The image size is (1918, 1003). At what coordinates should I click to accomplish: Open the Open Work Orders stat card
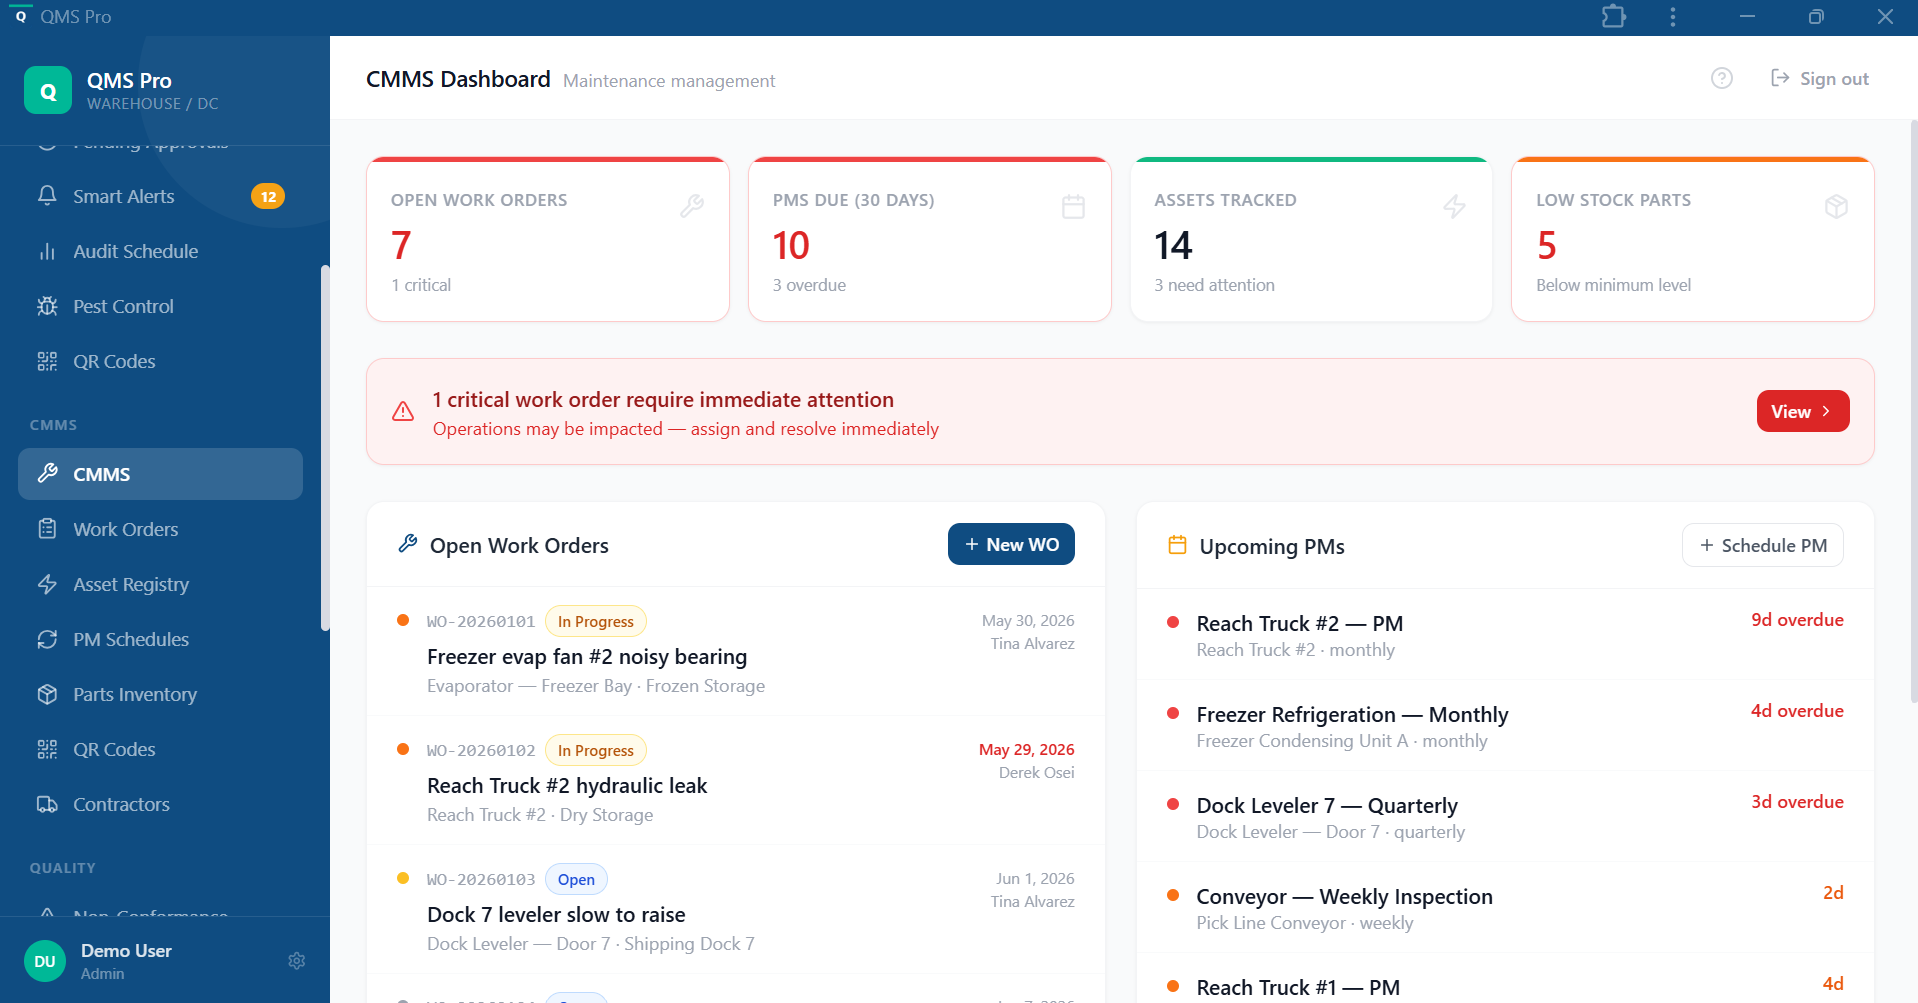click(x=548, y=239)
